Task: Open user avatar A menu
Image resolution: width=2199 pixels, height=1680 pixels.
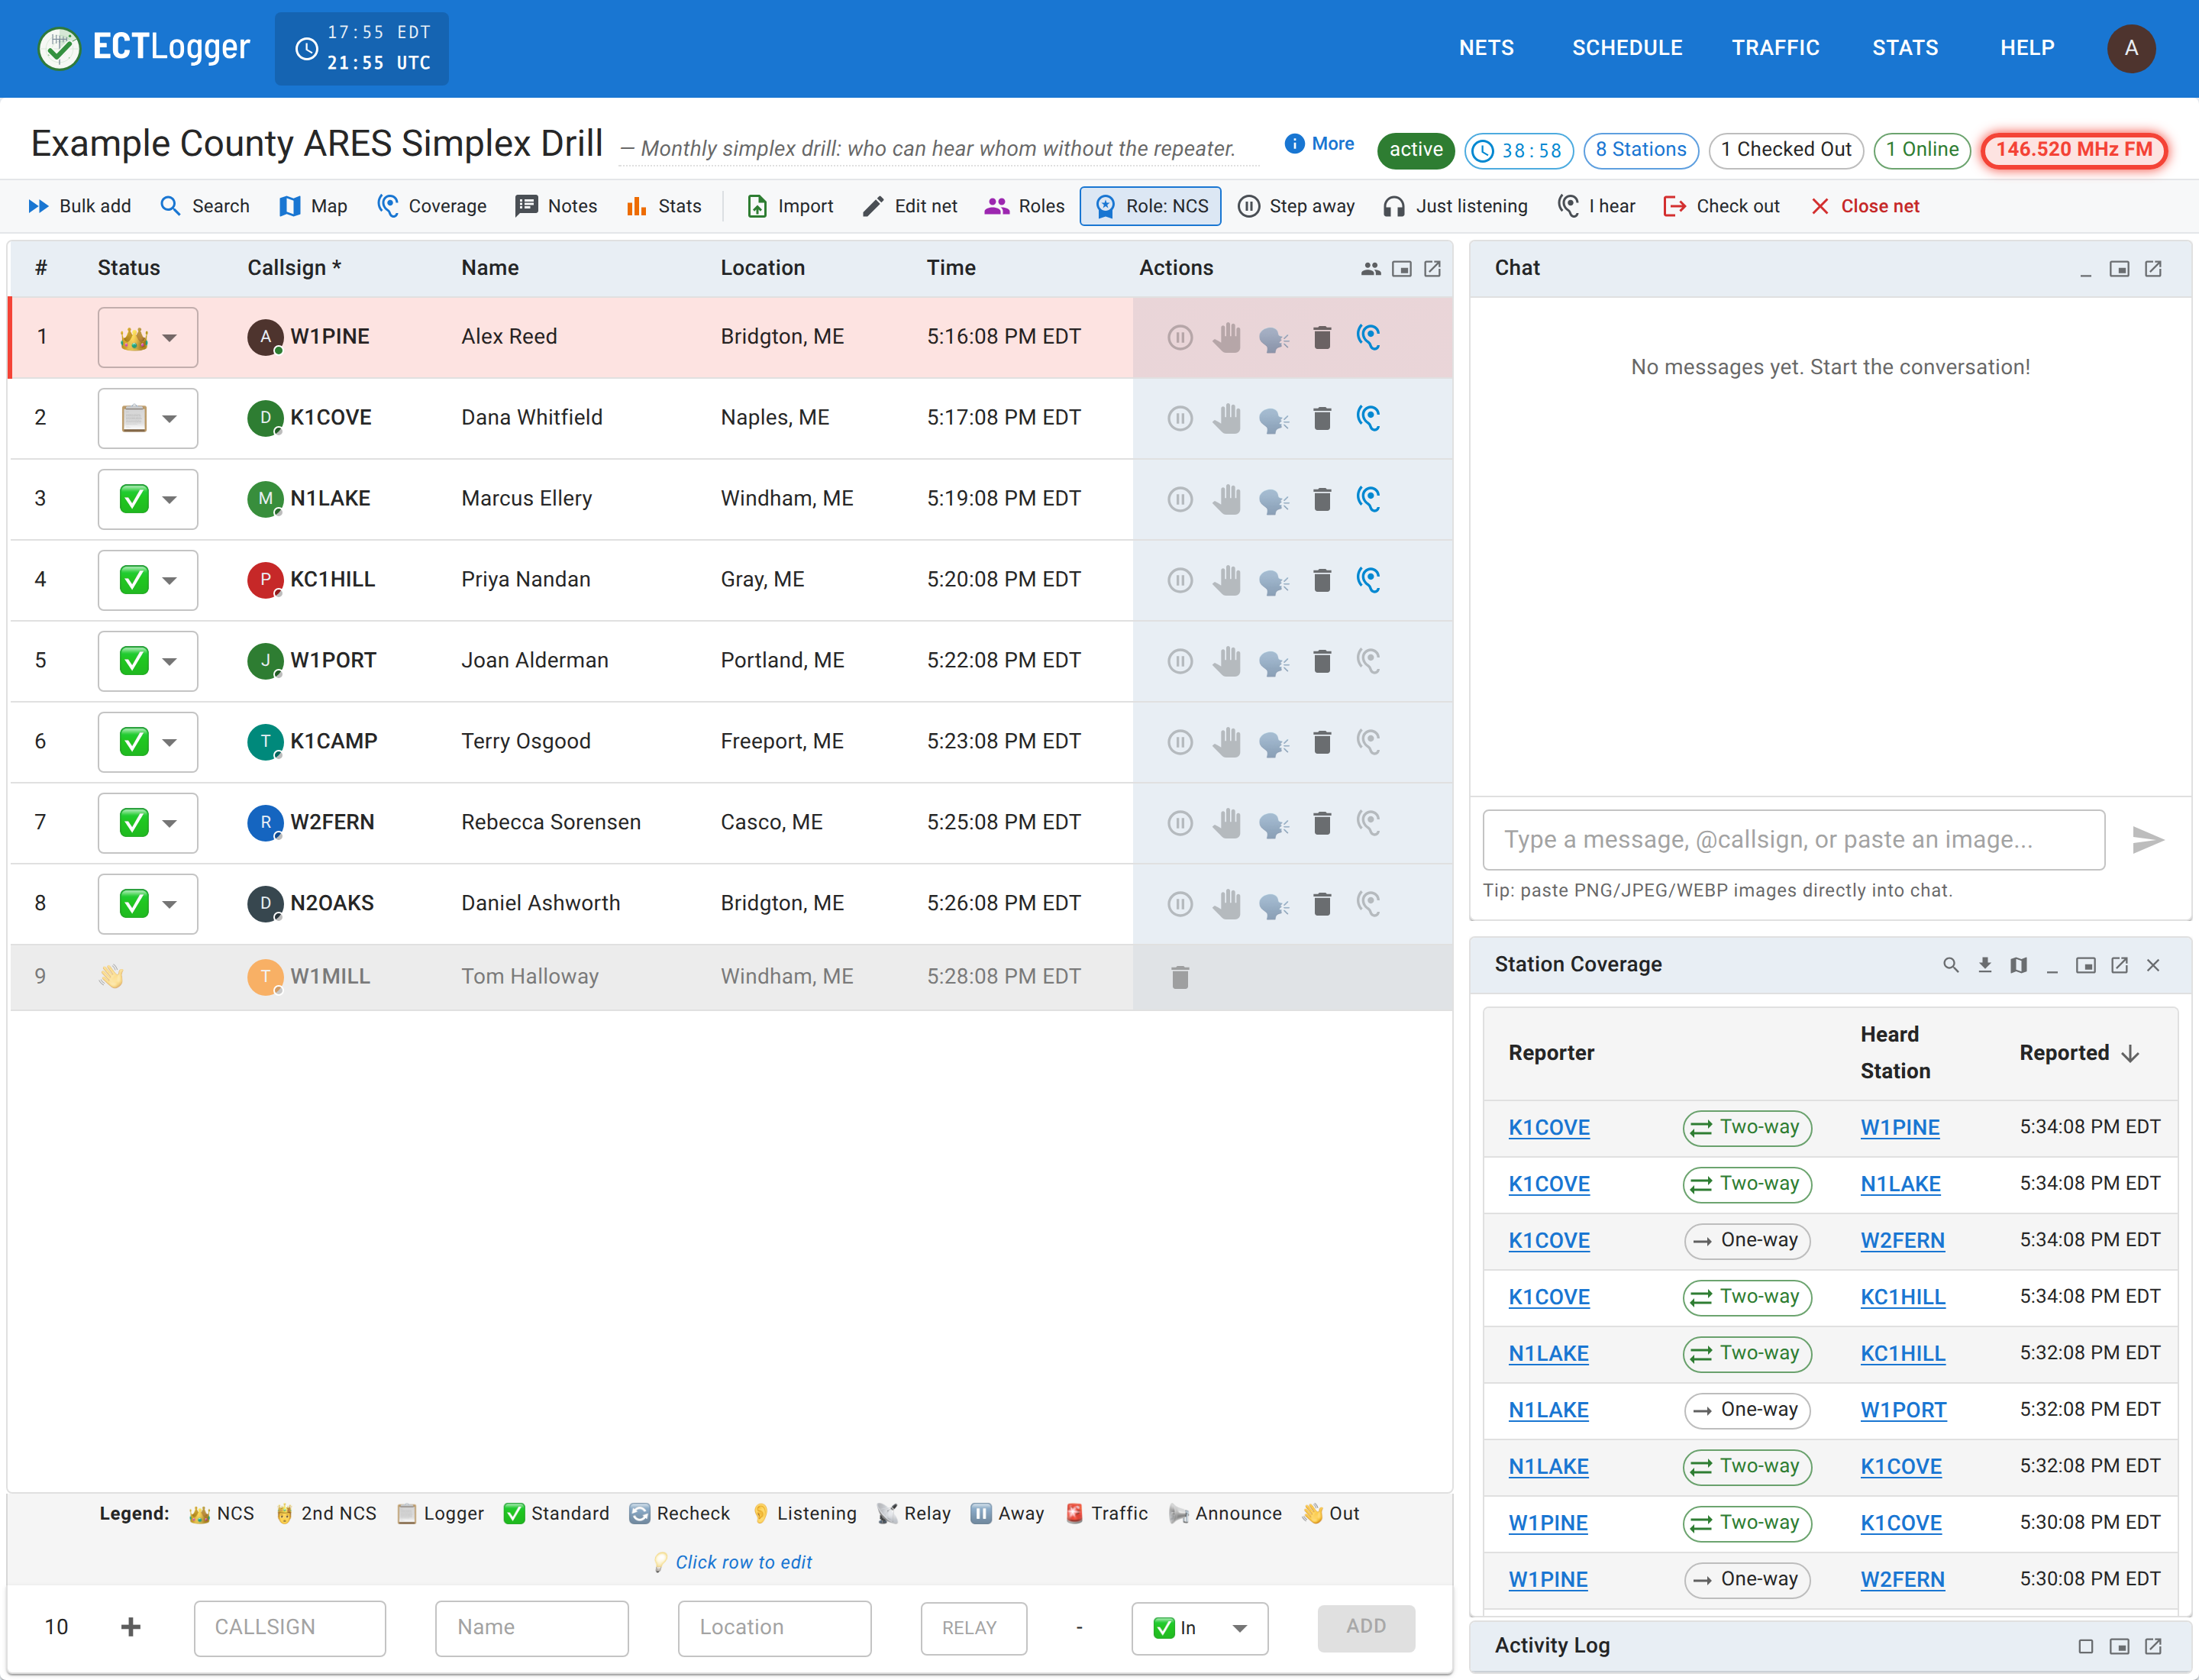Action: pyautogui.click(x=2131, y=48)
